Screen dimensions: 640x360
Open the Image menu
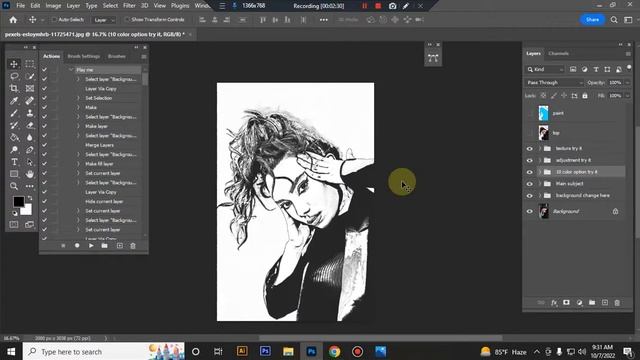pyautogui.click(x=53, y=6)
